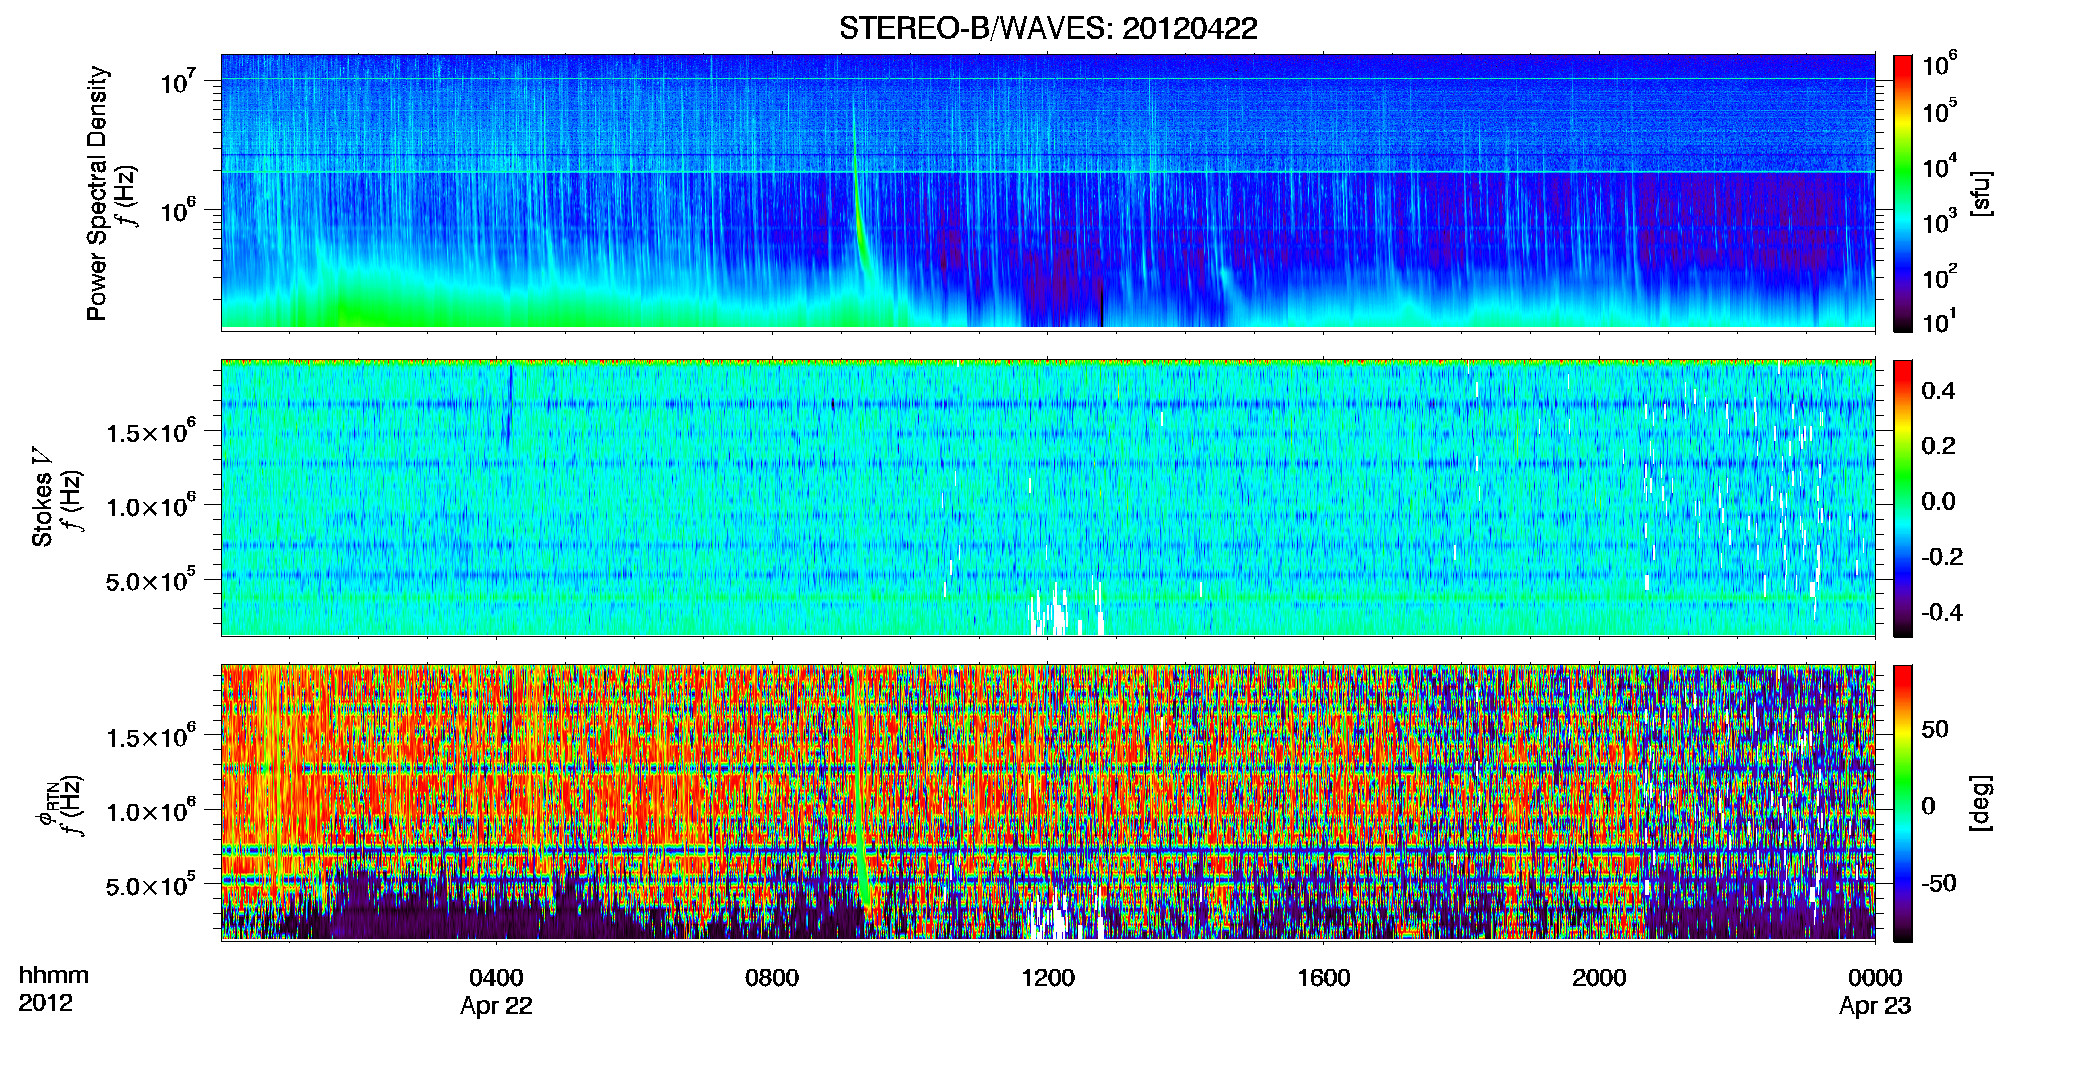Click the 0.4 label on Stokes colorbar
Screen dimensions: 2096x1080
pyautogui.click(x=1938, y=391)
